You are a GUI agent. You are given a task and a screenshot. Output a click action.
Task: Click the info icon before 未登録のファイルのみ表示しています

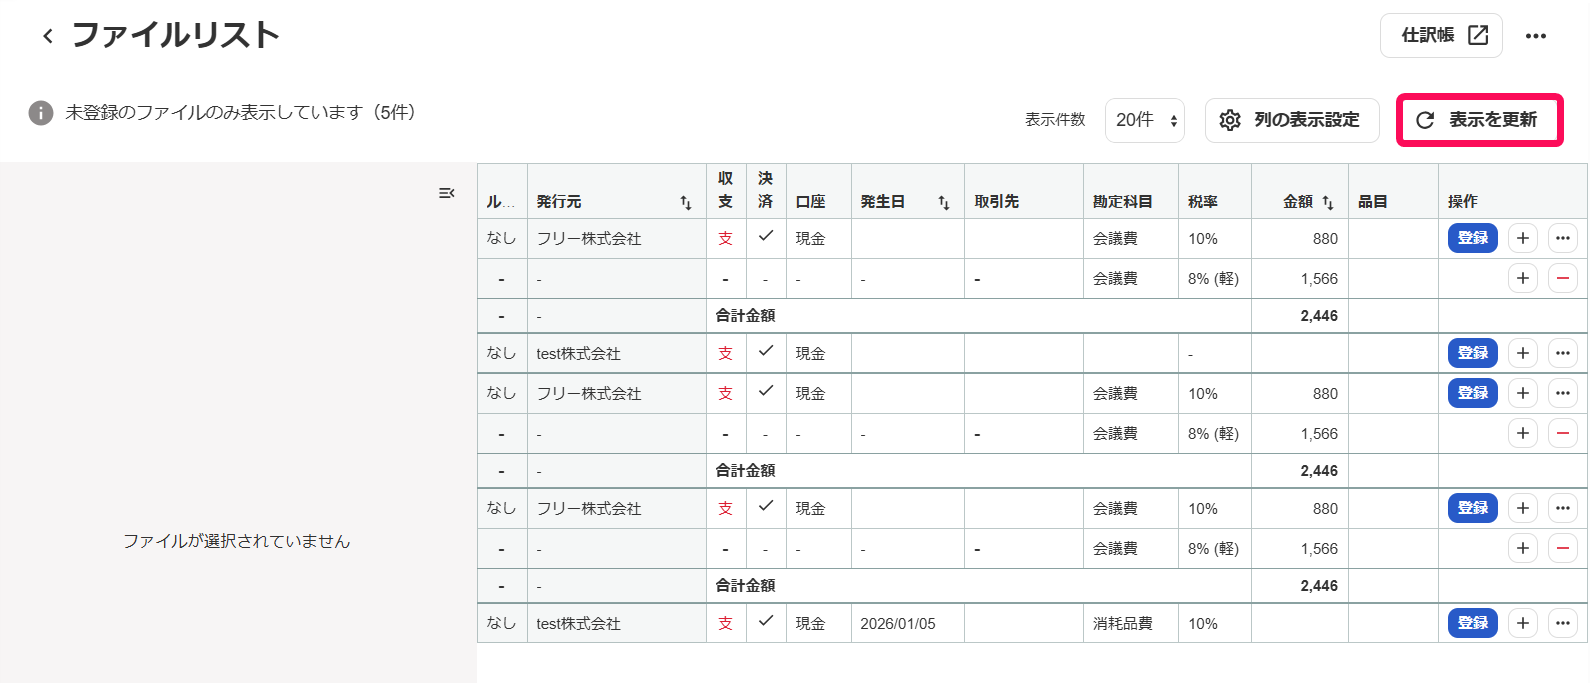tap(40, 113)
